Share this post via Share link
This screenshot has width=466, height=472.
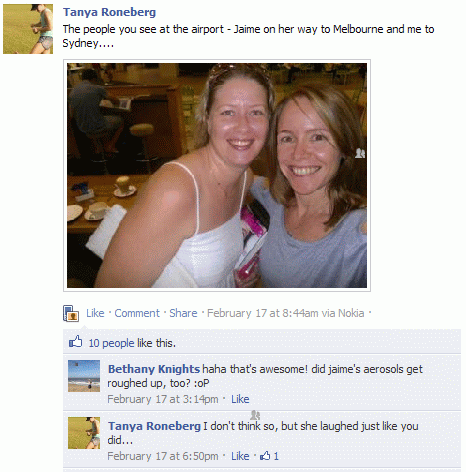pos(183,313)
